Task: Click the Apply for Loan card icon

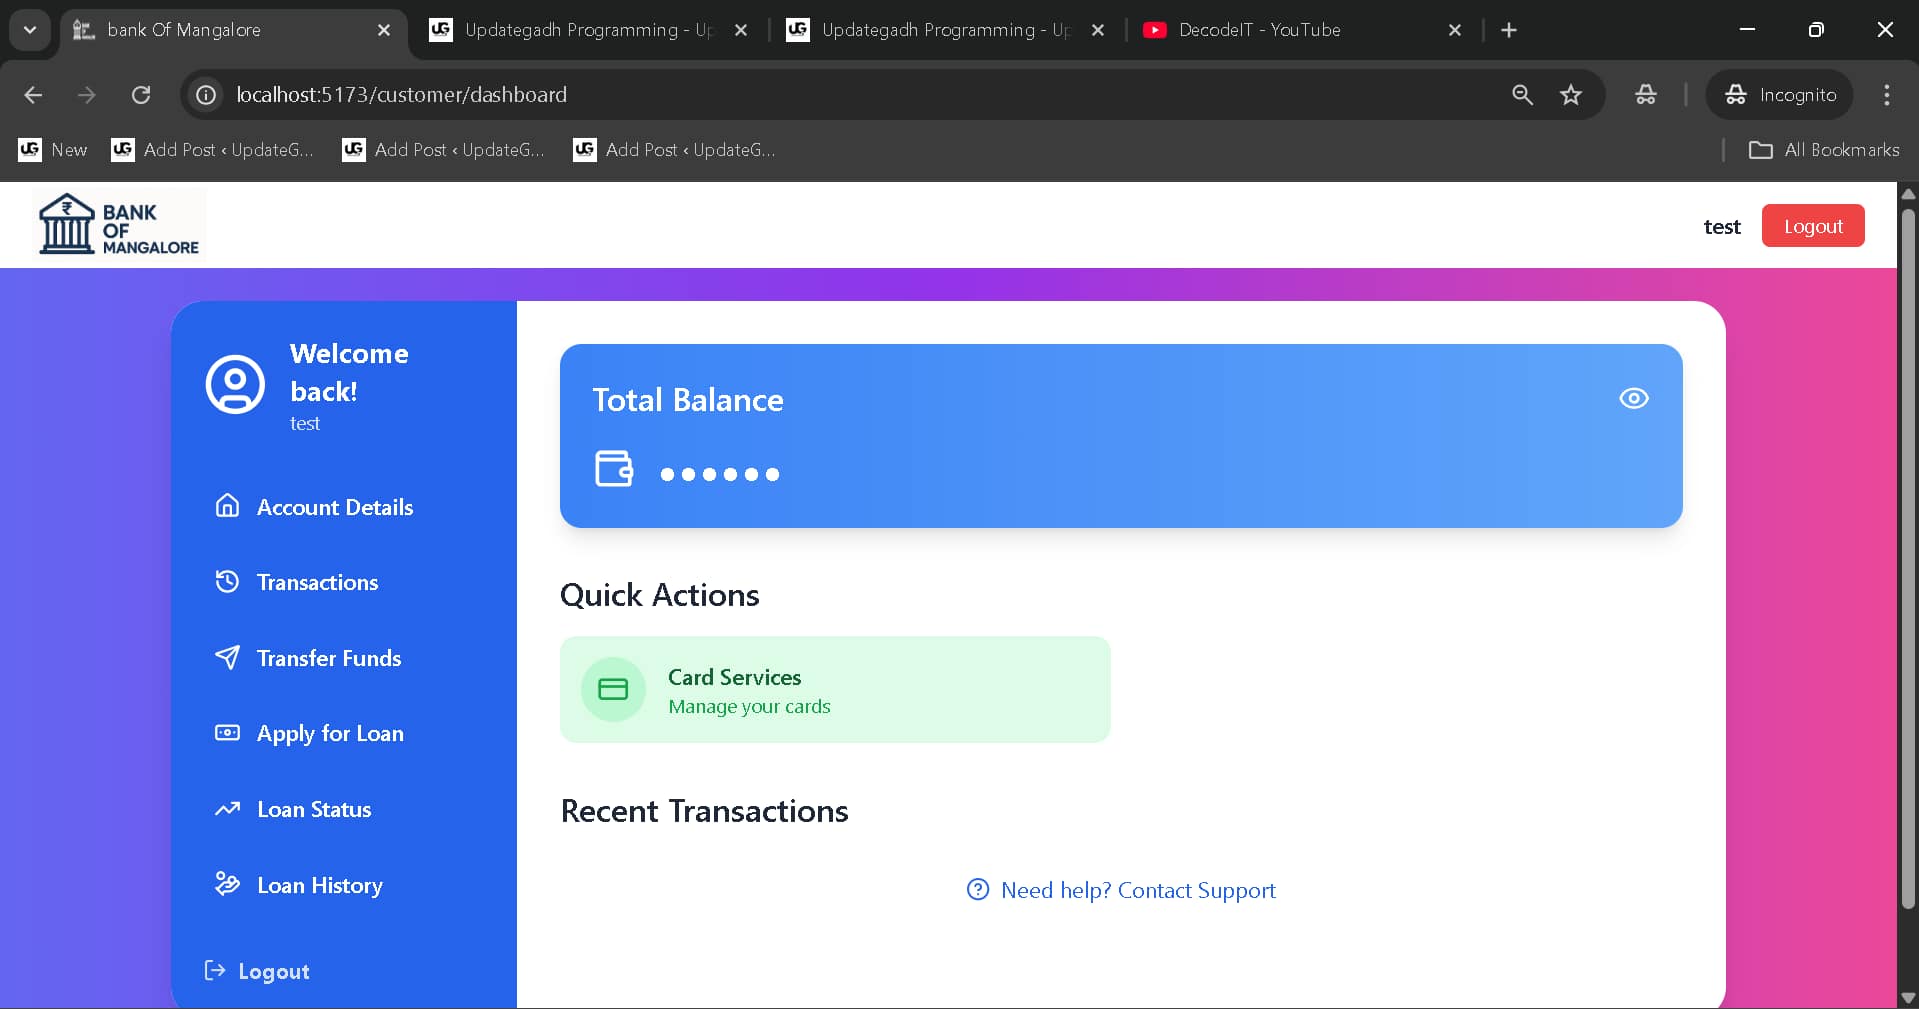Action: click(x=227, y=733)
